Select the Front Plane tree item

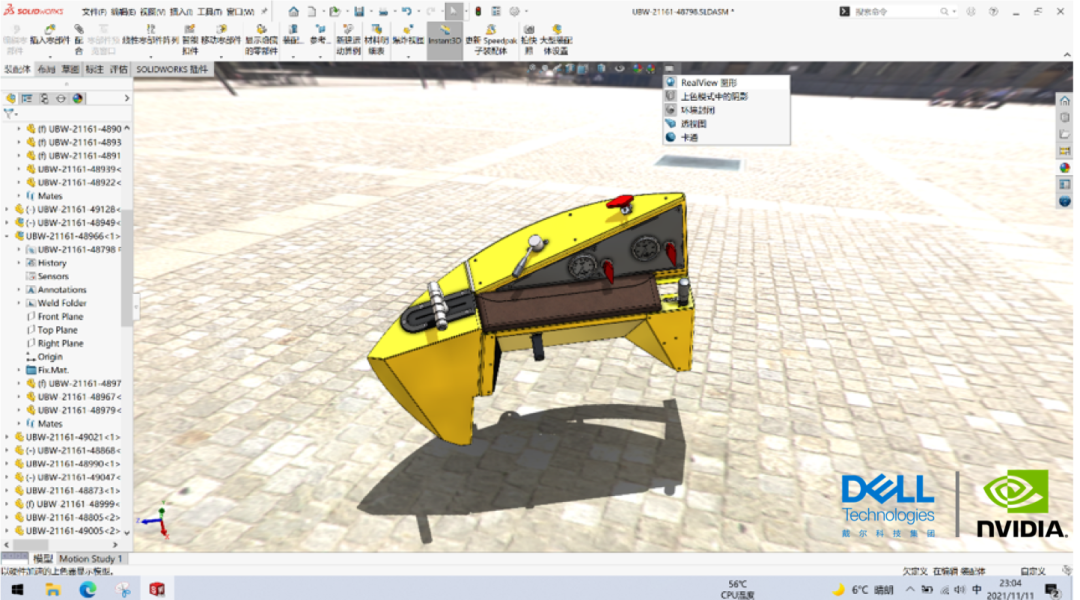point(60,316)
